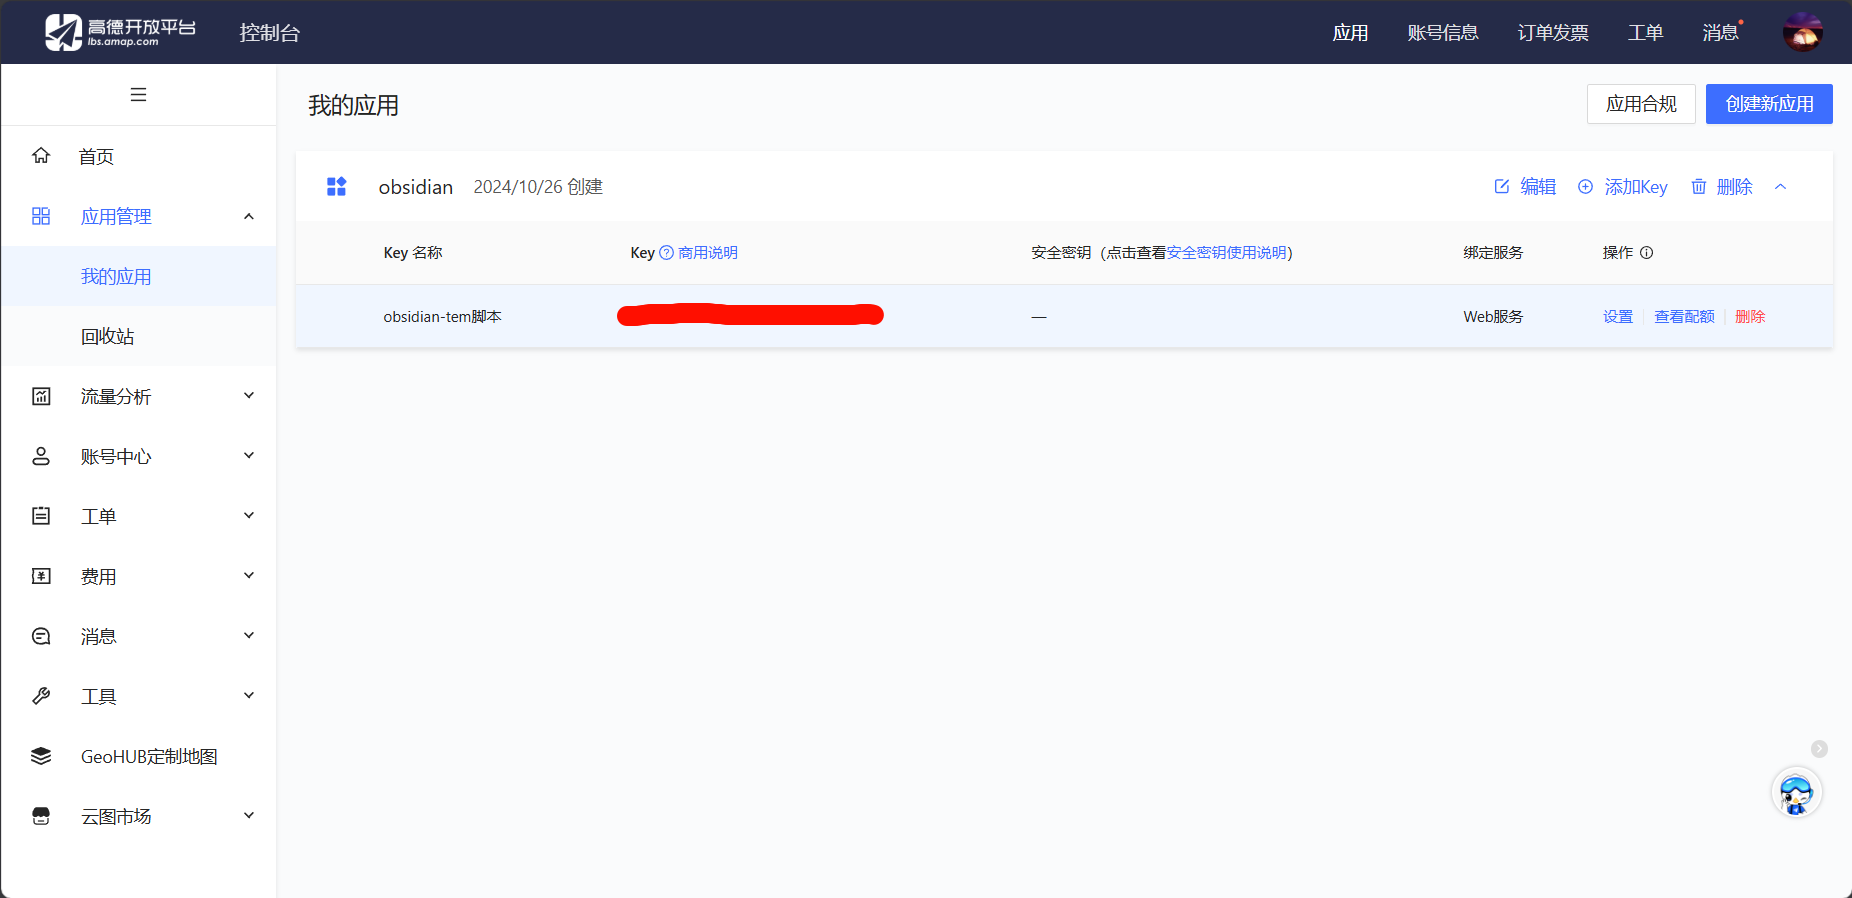Click the obsidian application icon
Viewport: 1852px width, 898px height.
click(337, 187)
